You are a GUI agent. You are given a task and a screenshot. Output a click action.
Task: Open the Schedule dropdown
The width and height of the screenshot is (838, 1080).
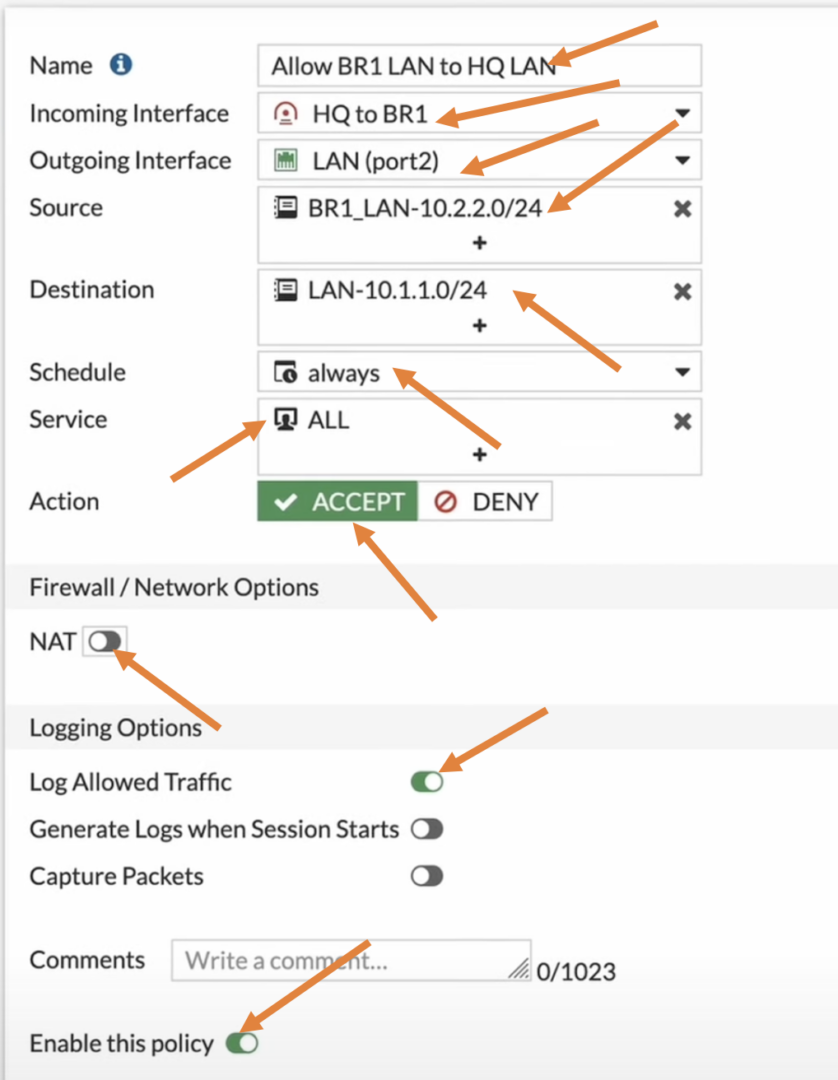683,372
